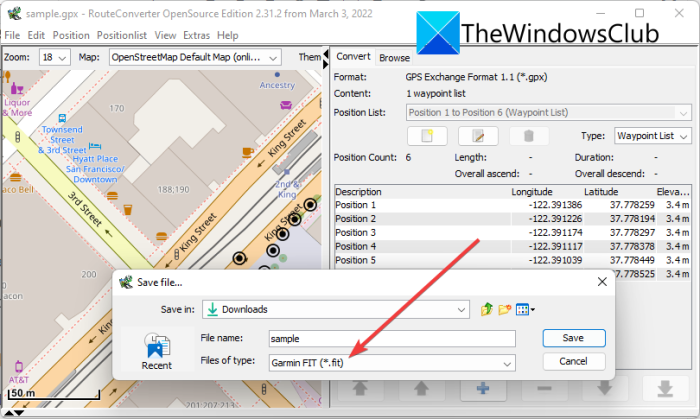Open the Position List dropdown
This screenshot has height=419, width=700.
point(549,112)
